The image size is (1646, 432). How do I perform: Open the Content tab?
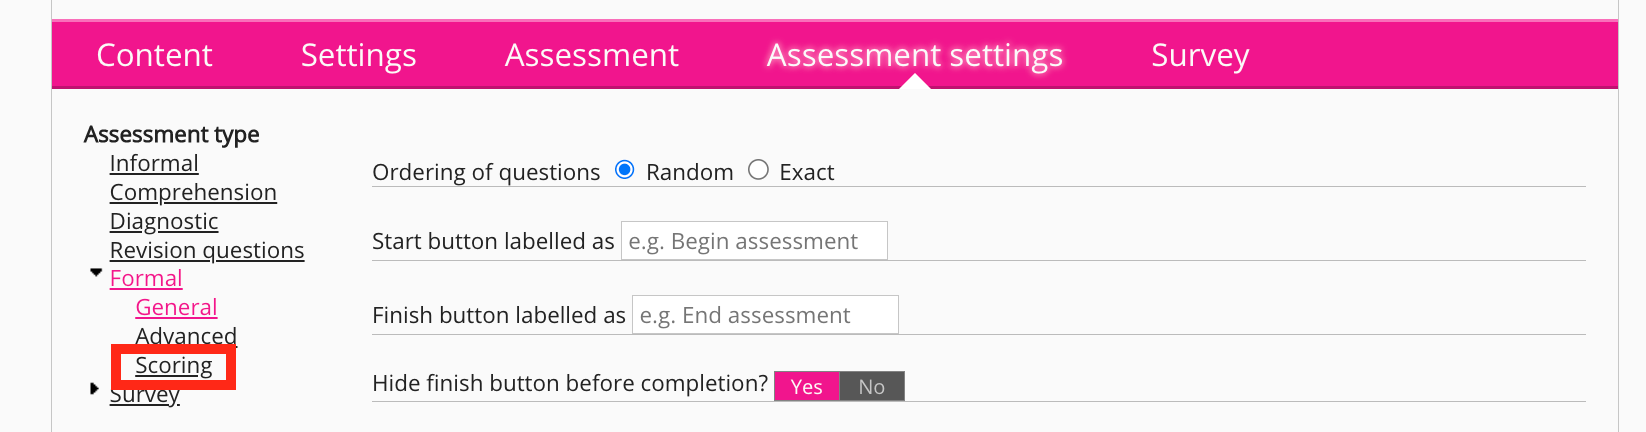point(154,55)
